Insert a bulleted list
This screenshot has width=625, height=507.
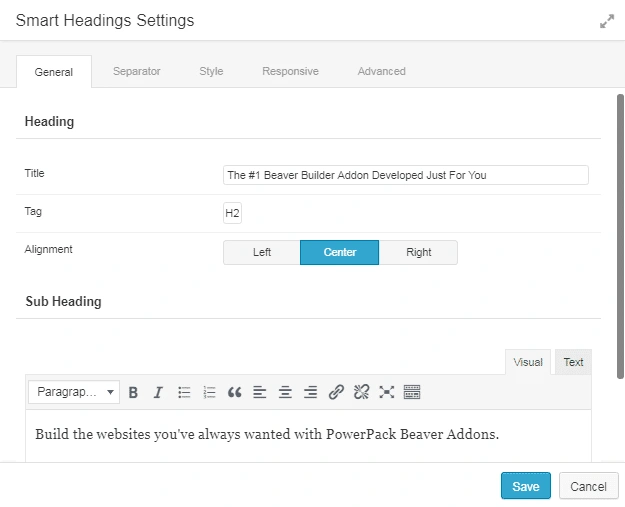point(184,392)
